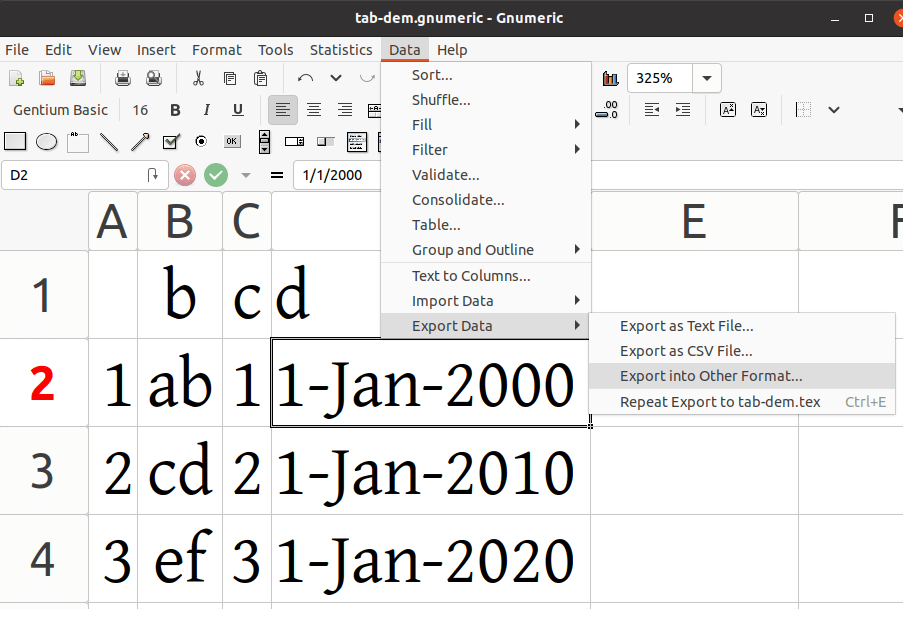Select the ellipse drawing tool
The image size is (903, 618).
[46, 141]
